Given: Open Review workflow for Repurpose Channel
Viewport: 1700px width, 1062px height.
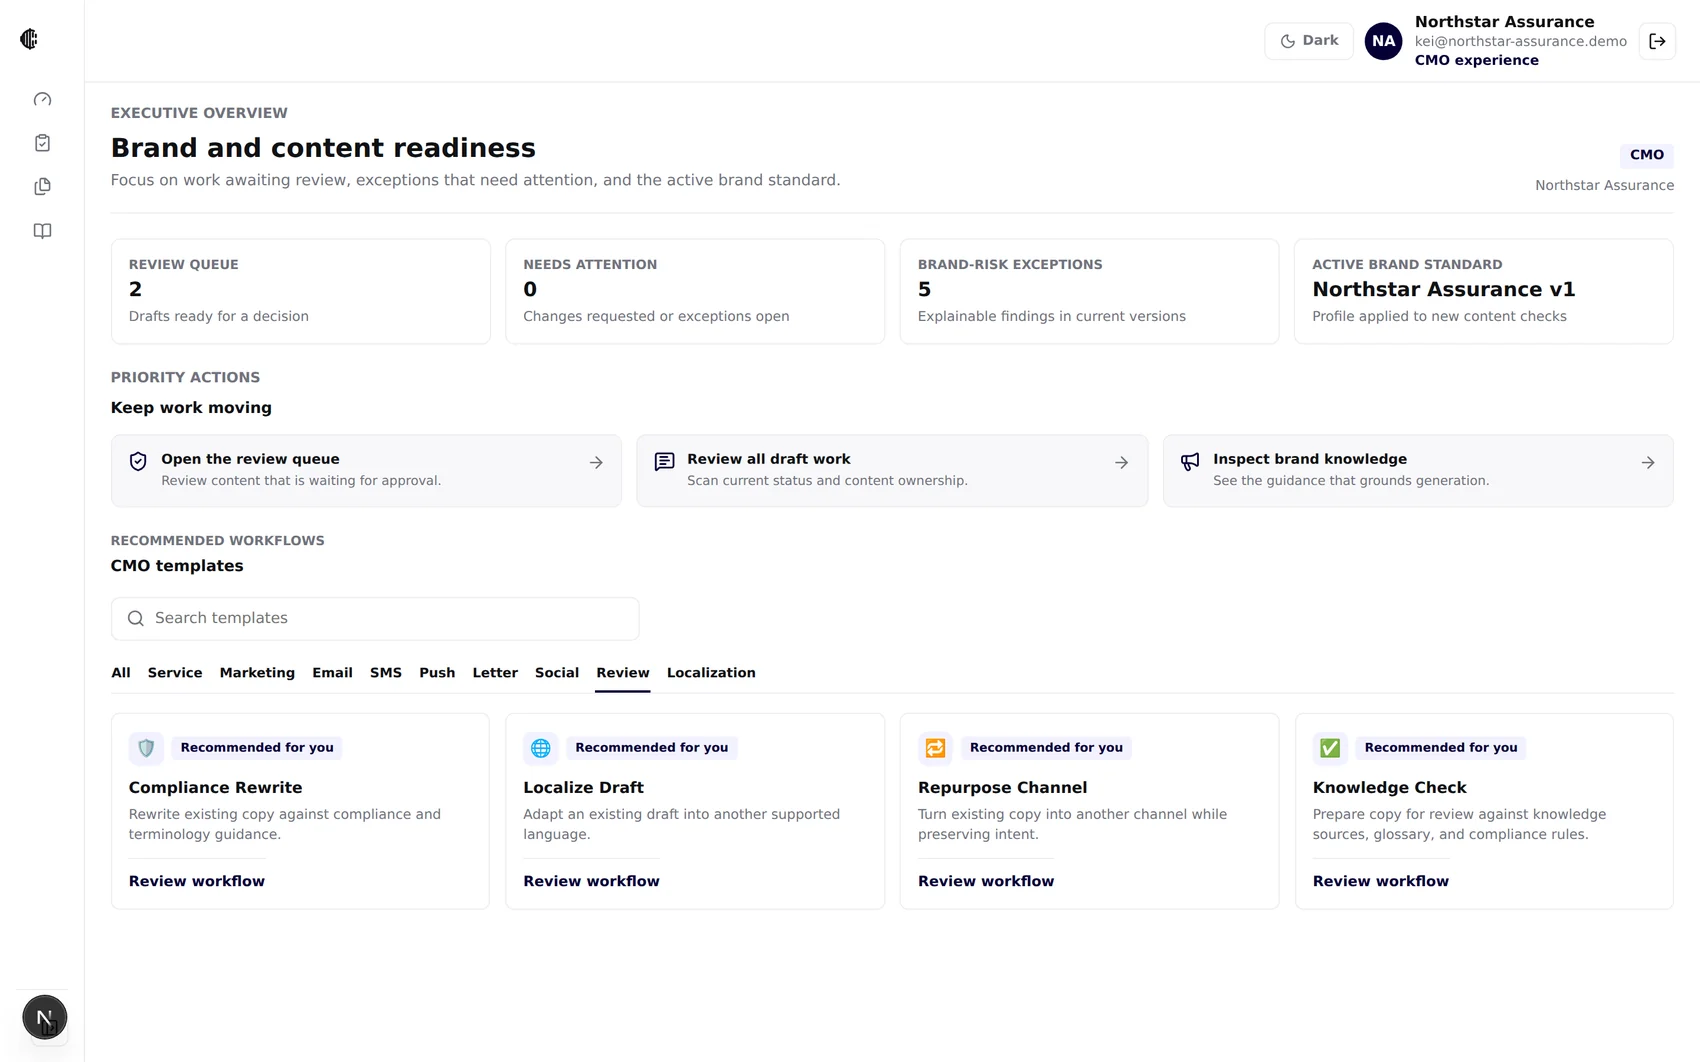Looking at the screenshot, I should (x=986, y=881).
